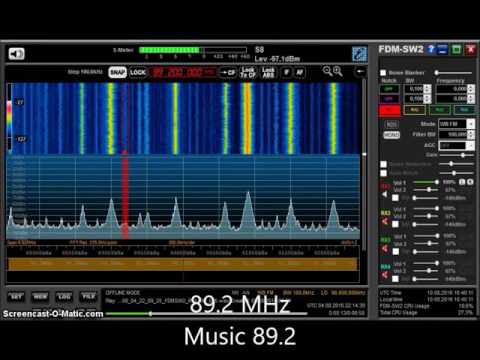
Task: Adjust the Gain slider
Action: 457,155
